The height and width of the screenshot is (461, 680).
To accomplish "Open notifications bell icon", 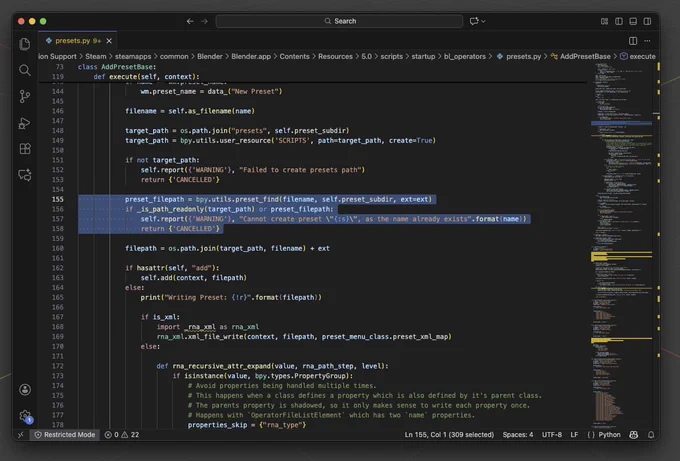I will (651, 435).
